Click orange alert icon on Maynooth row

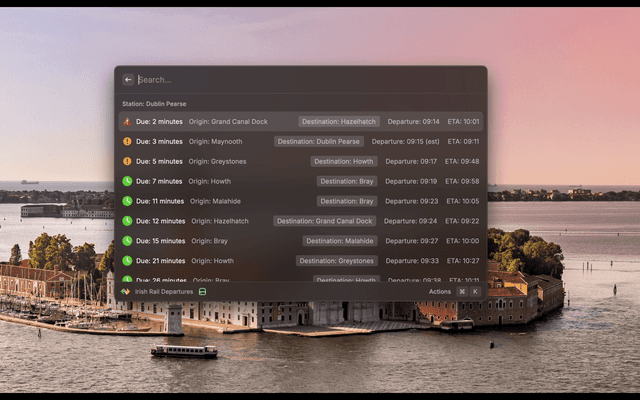127,142
